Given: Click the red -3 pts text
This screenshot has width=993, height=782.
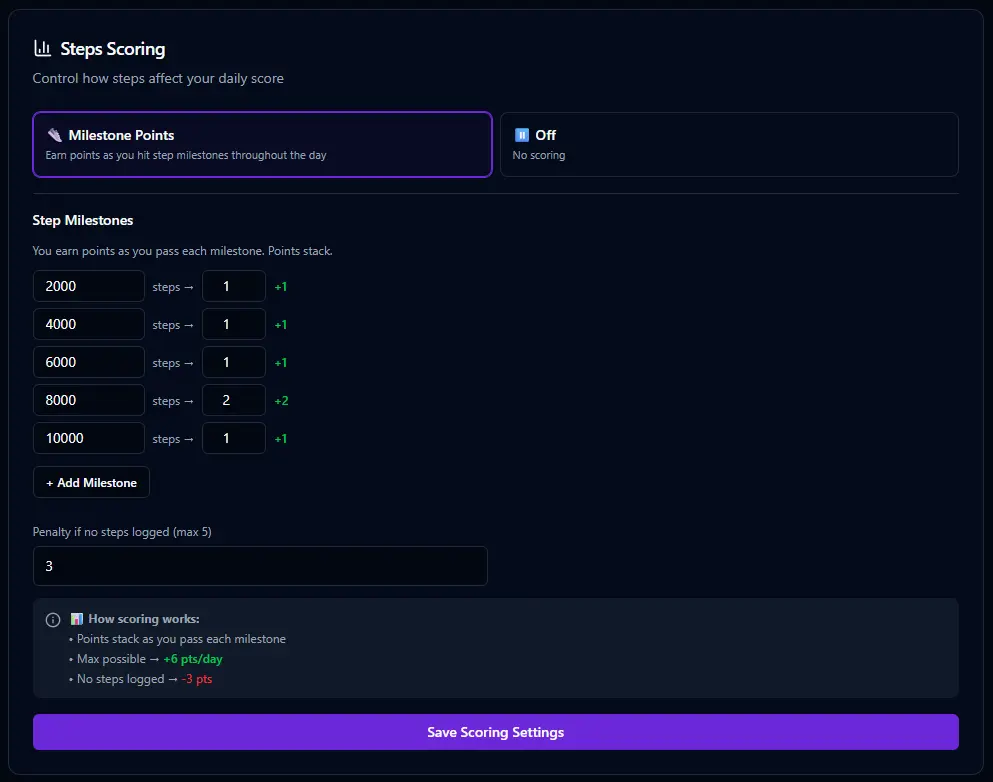Looking at the screenshot, I should tap(196, 679).
